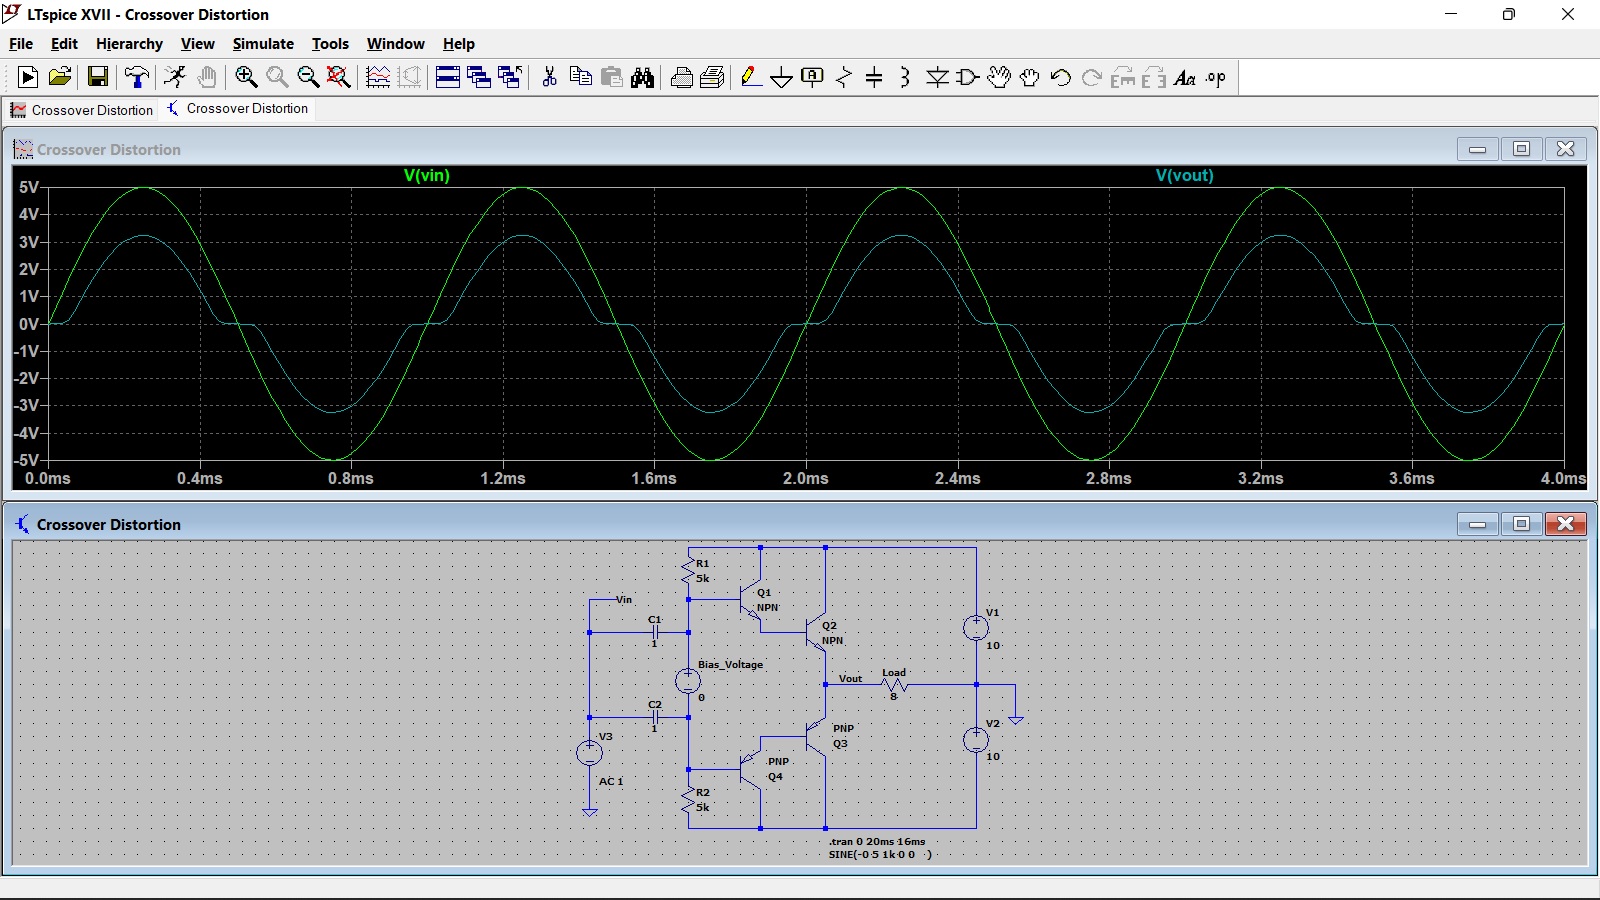Screen dimensions: 1600x900
Task: Select the Draw Wire pencil tool
Action: [751, 77]
